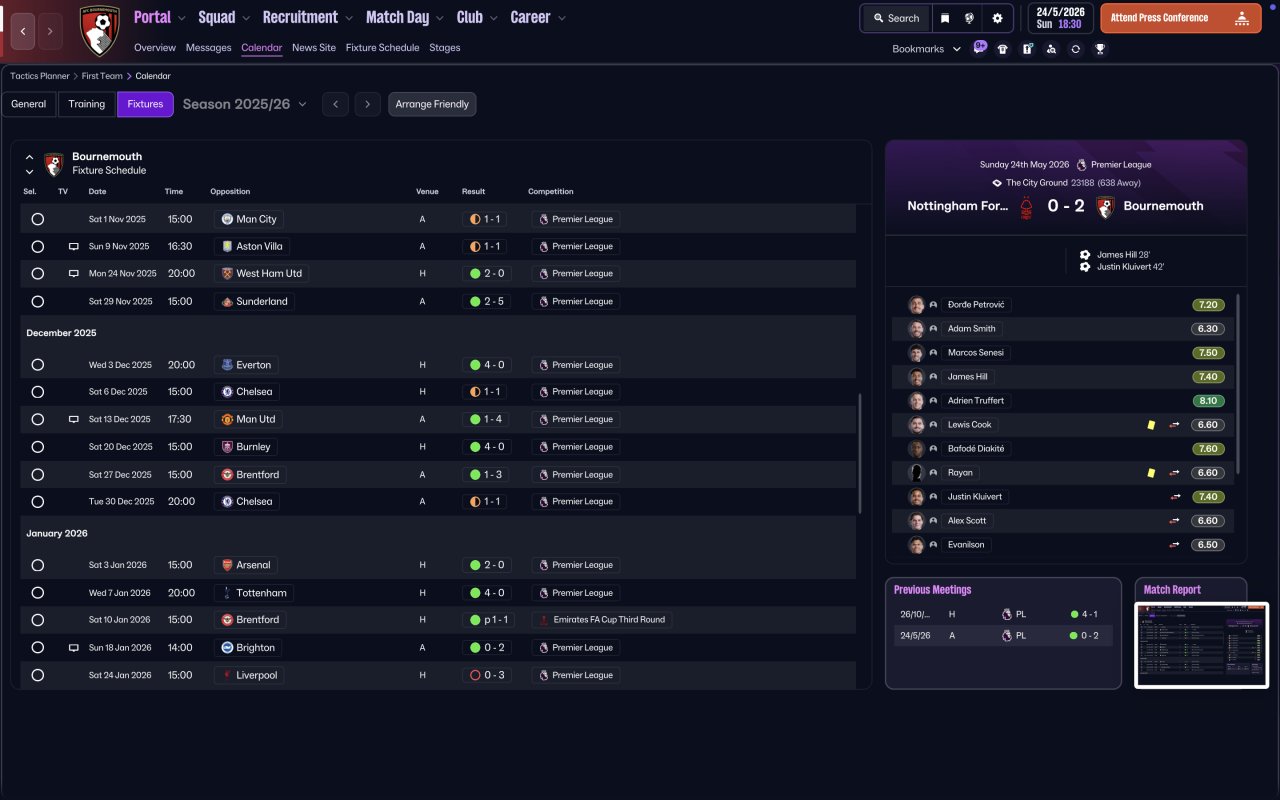This screenshot has height=800, width=1280.
Task: Click the circular arrows icon in bookmarks bar
Action: [1075, 49]
